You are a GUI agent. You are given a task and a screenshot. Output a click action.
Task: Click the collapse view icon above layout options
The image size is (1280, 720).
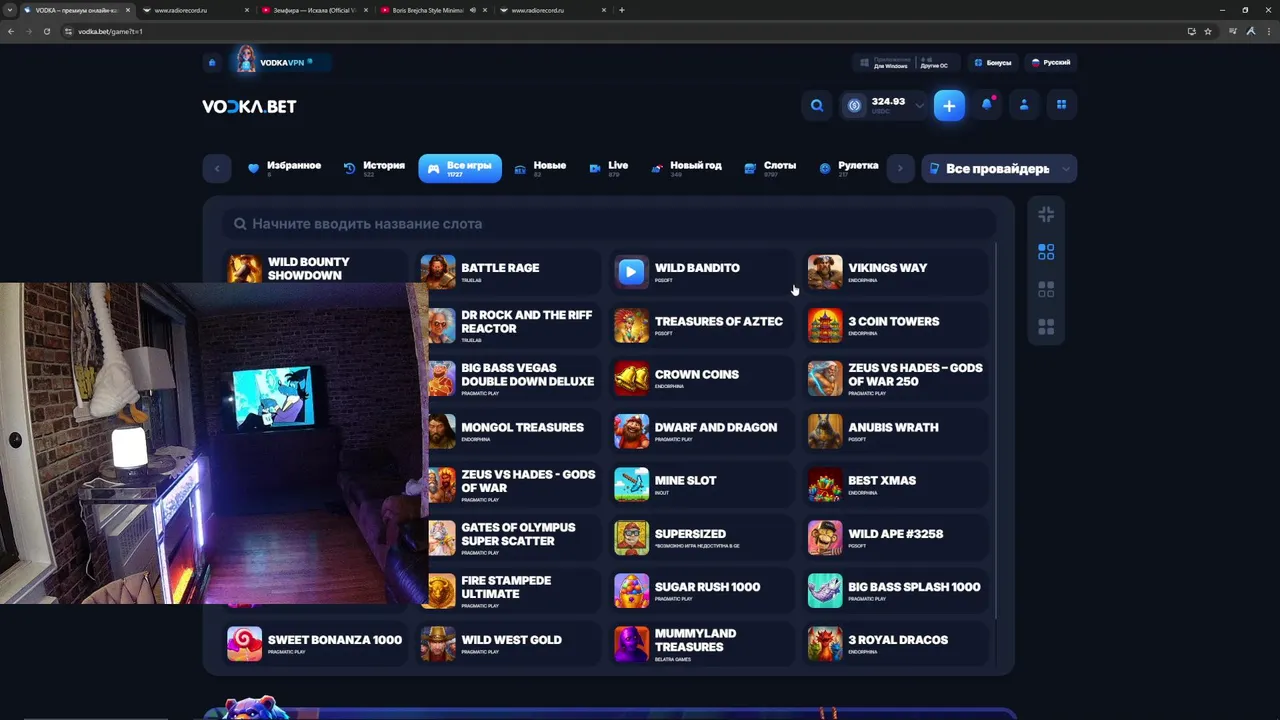click(1046, 214)
